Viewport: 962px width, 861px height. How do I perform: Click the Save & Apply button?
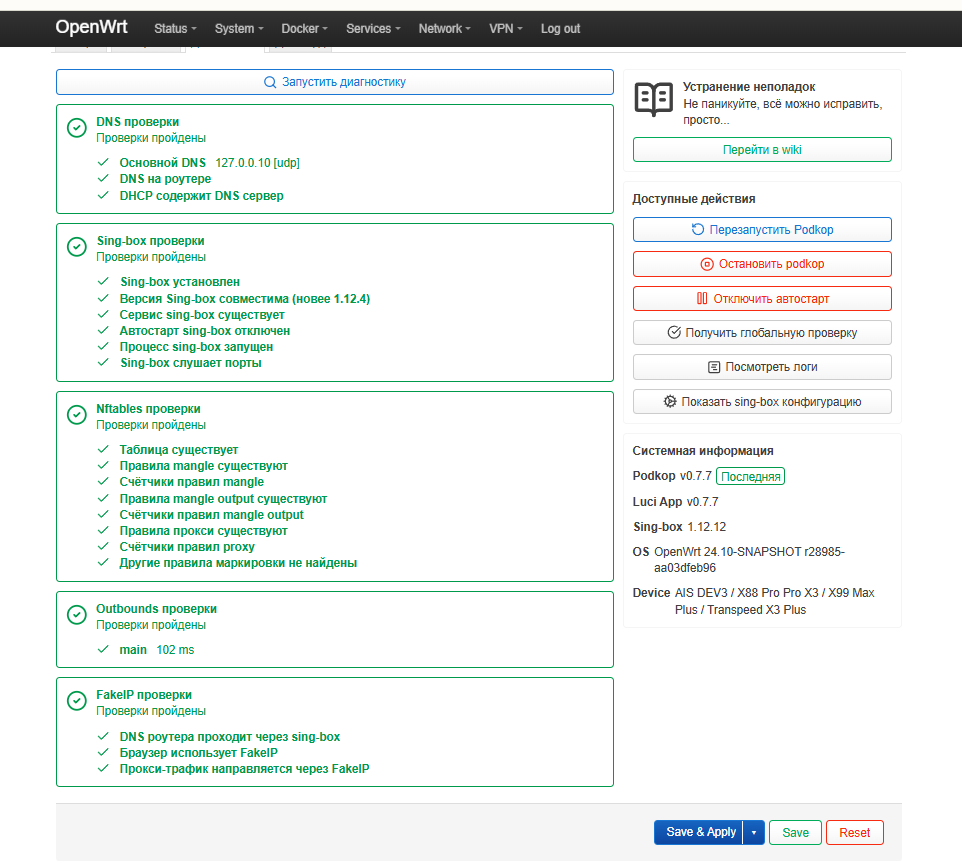[x=699, y=833]
